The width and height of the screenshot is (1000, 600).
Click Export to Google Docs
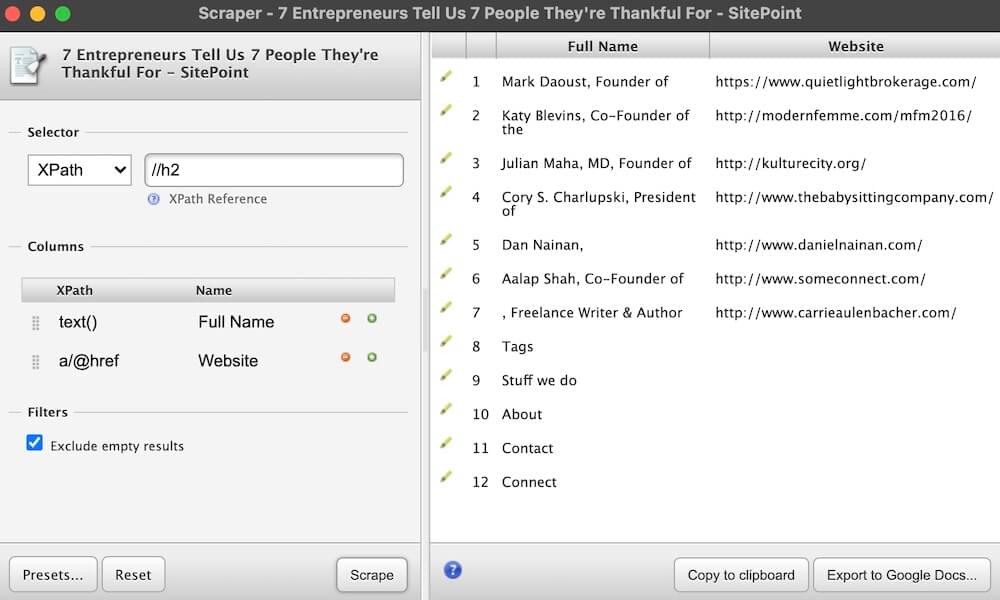tap(902, 575)
